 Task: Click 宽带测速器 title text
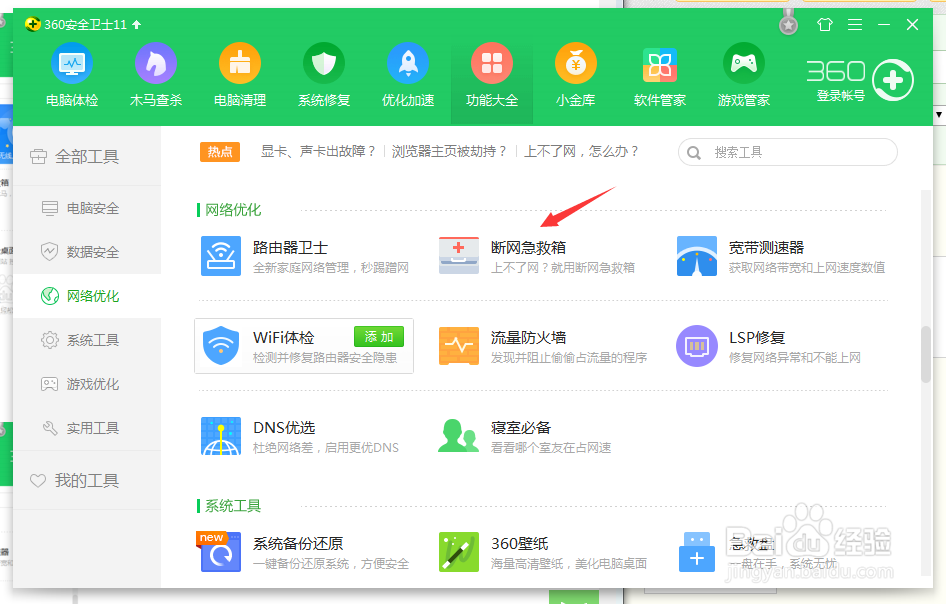[766, 247]
